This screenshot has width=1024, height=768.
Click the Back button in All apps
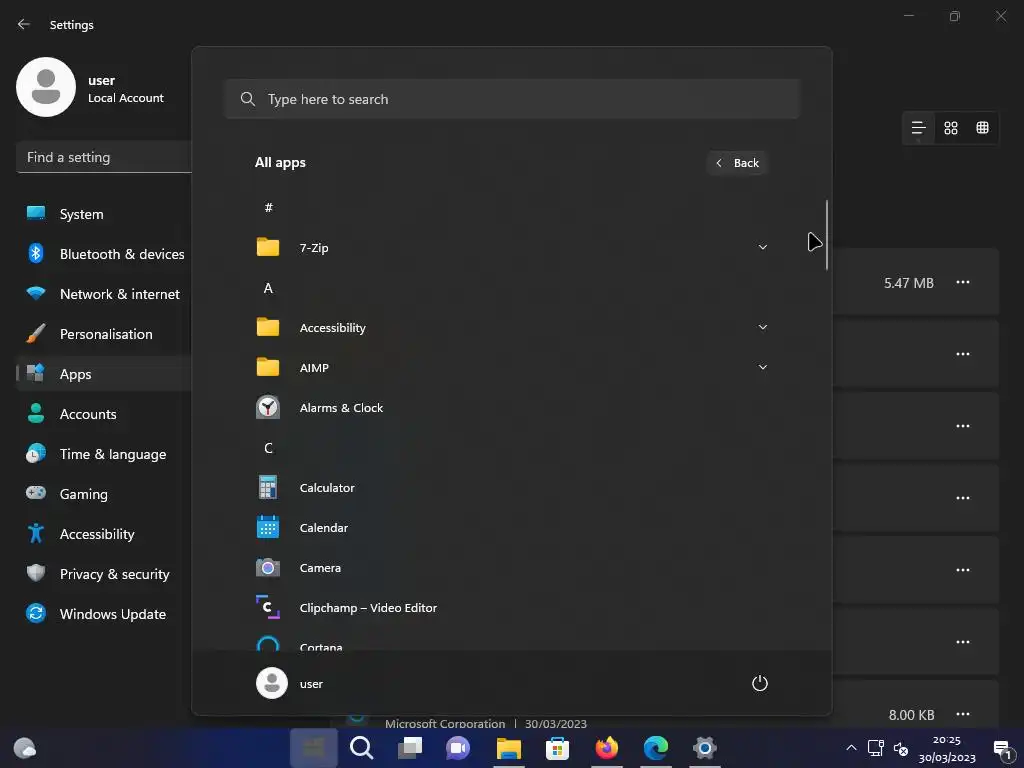click(x=737, y=163)
